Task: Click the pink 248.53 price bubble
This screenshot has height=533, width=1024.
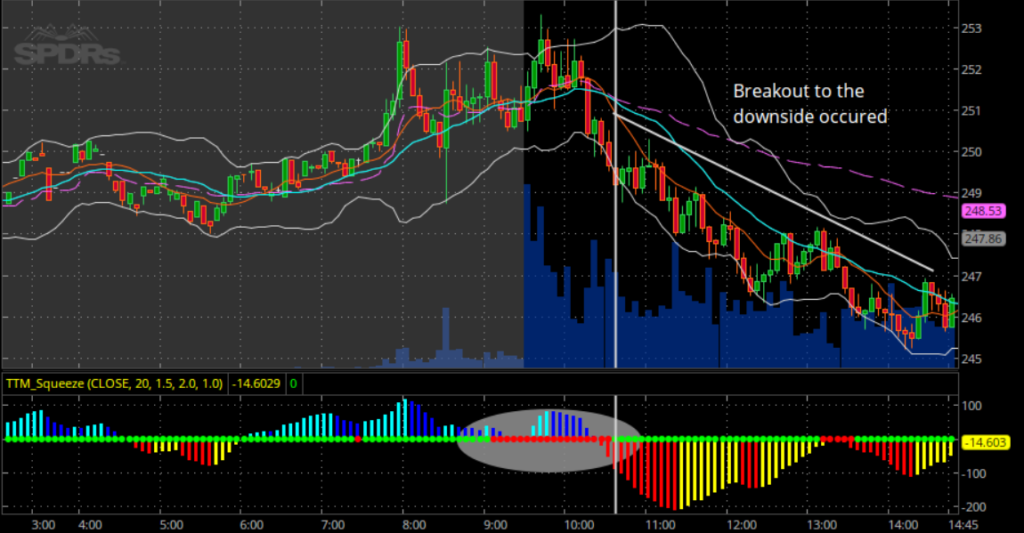Action: (x=983, y=211)
